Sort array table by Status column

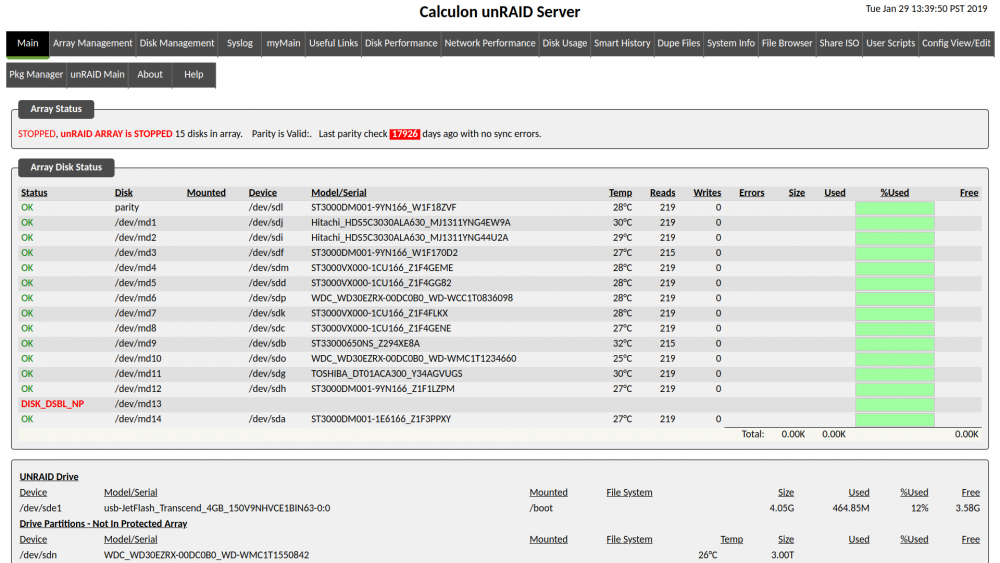34,193
